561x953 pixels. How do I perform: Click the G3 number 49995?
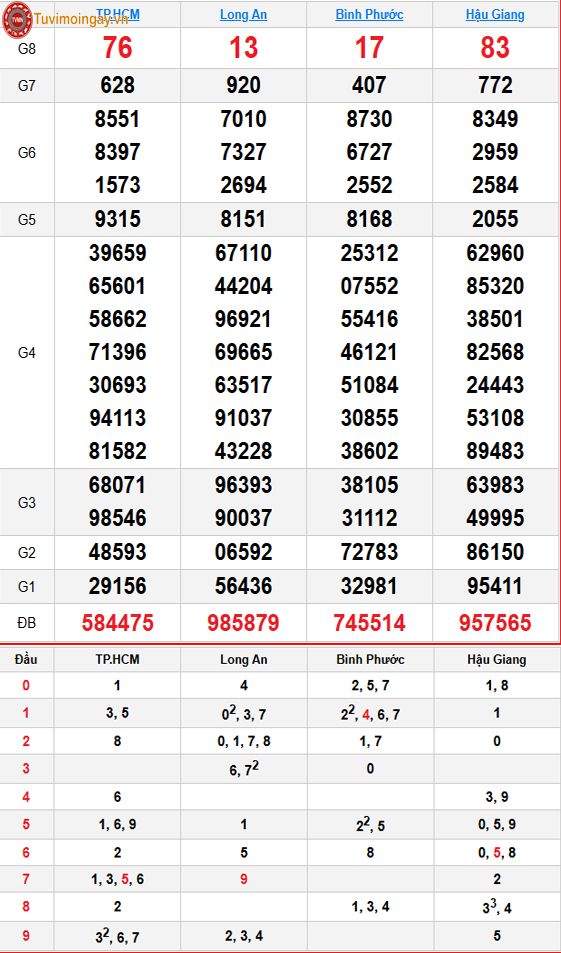coord(495,518)
